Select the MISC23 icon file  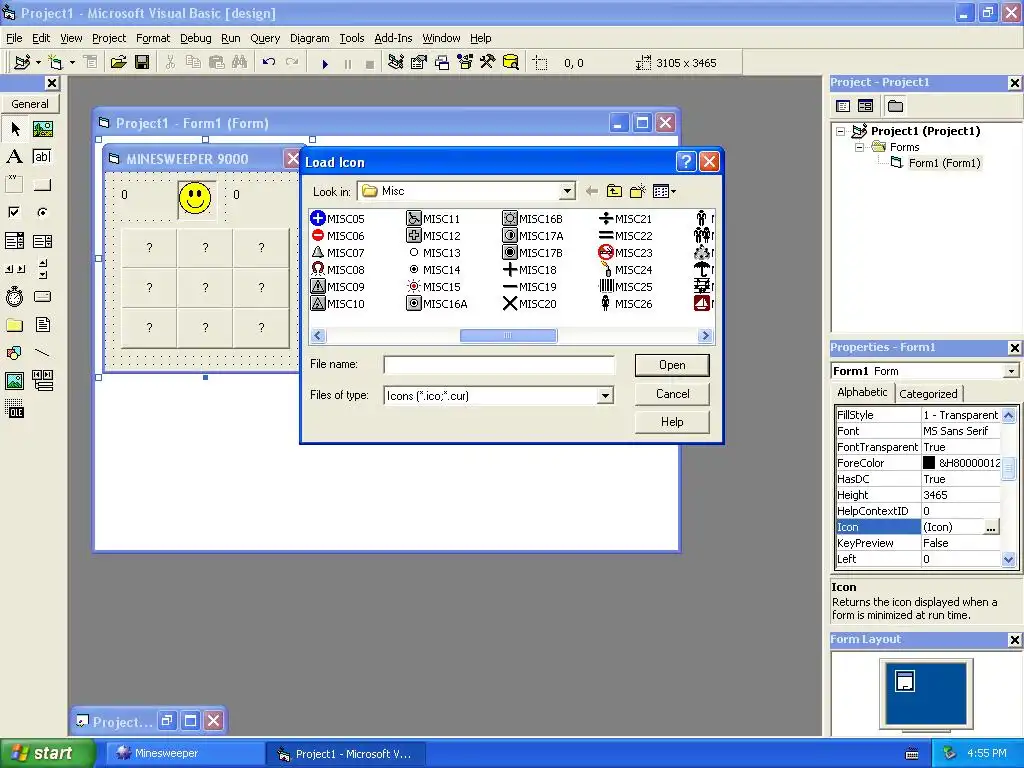[625, 253]
